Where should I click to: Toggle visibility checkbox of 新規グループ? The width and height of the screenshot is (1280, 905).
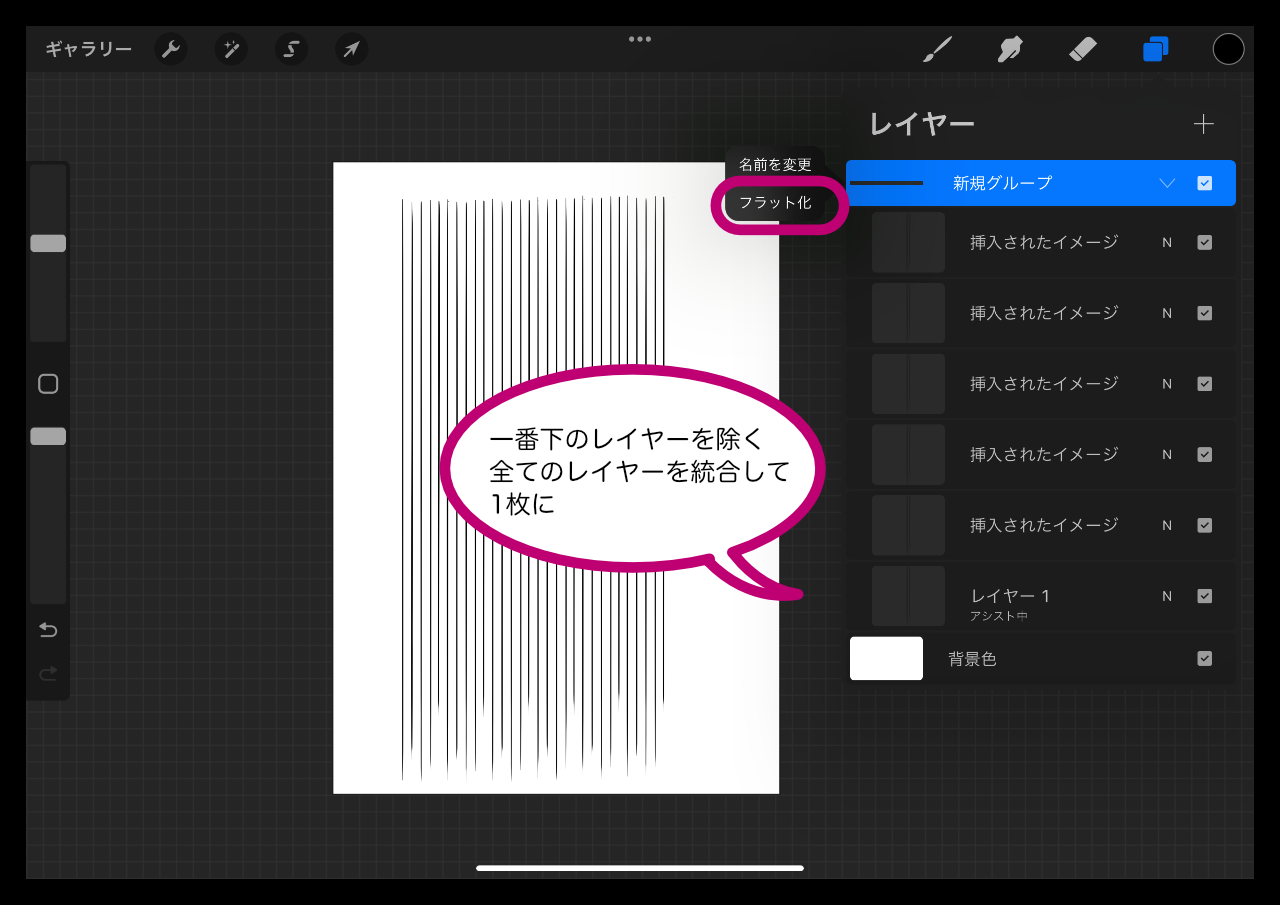[x=1205, y=183]
